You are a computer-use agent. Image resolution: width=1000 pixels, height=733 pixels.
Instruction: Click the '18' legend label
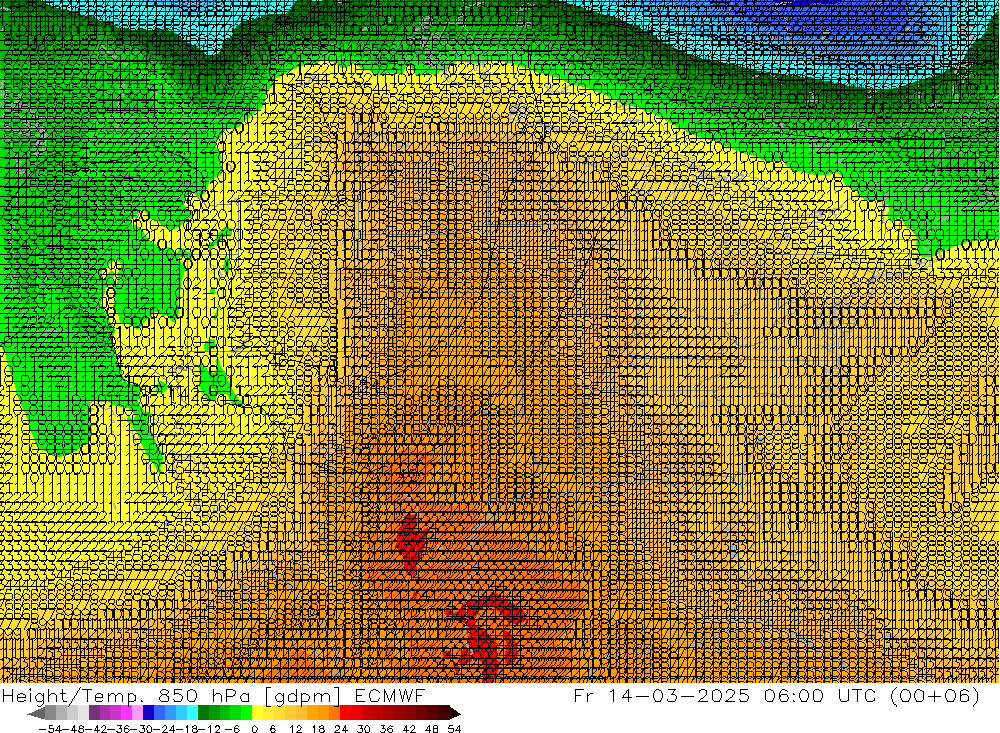point(318,729)
